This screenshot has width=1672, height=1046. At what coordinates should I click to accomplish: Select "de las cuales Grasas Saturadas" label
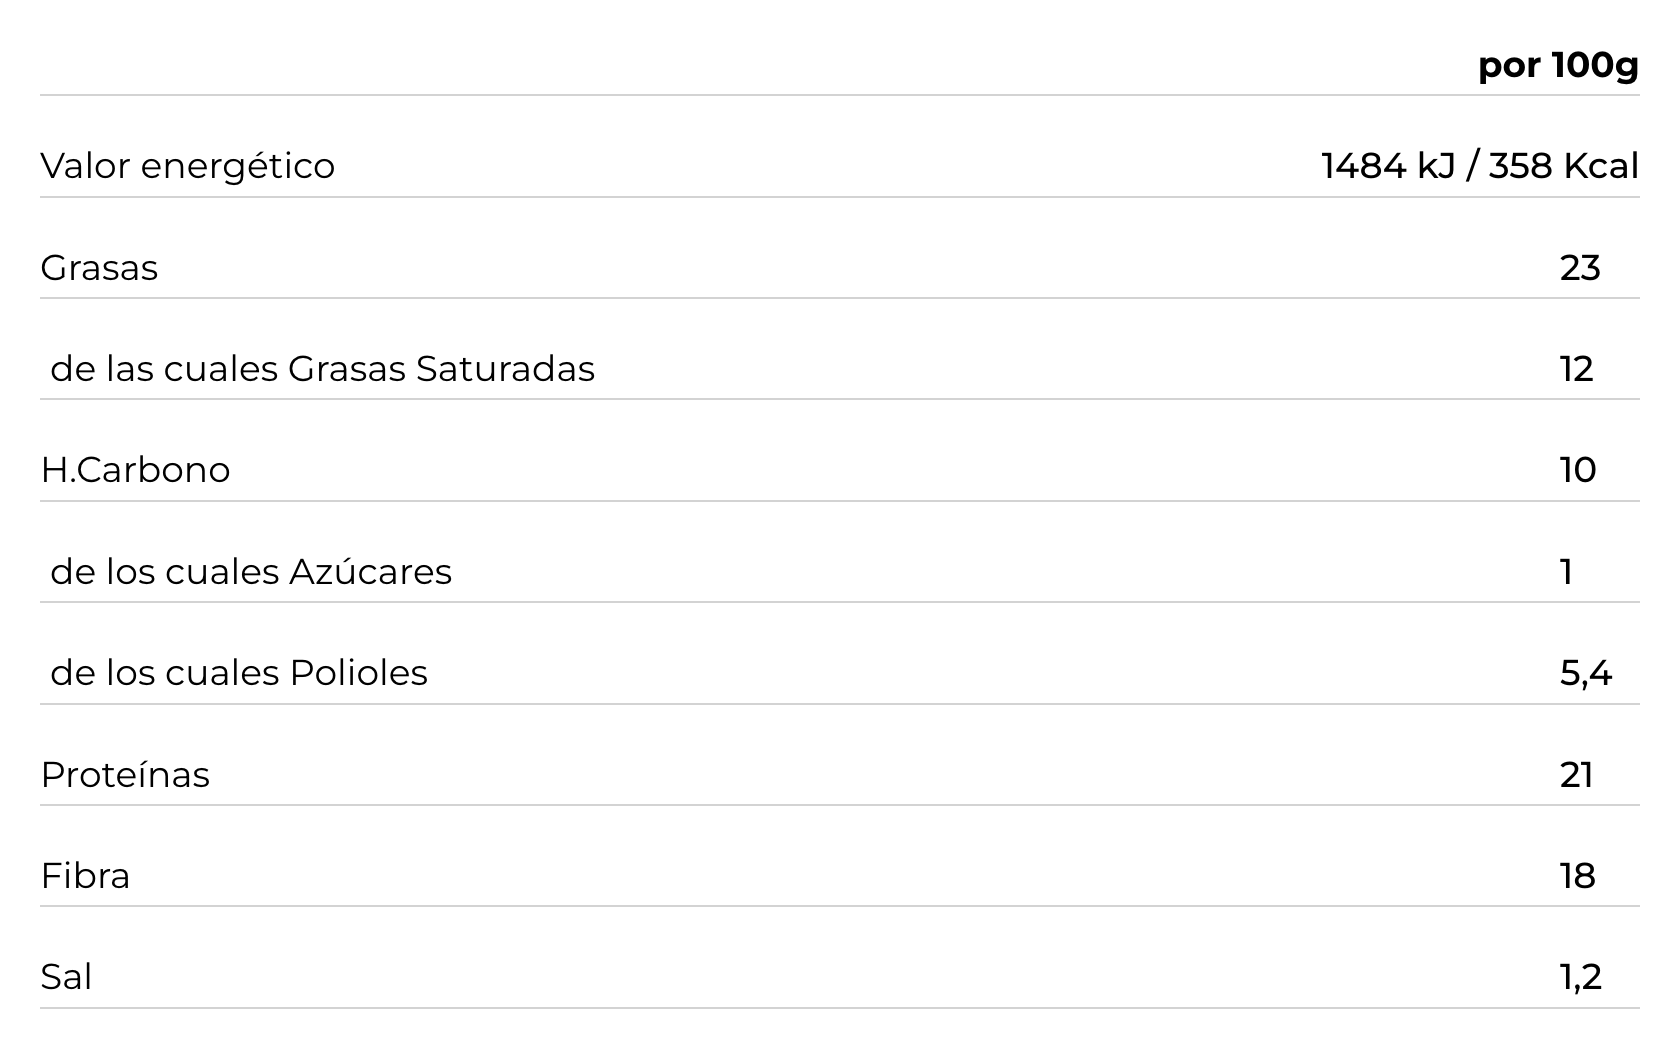coord(322,369)
